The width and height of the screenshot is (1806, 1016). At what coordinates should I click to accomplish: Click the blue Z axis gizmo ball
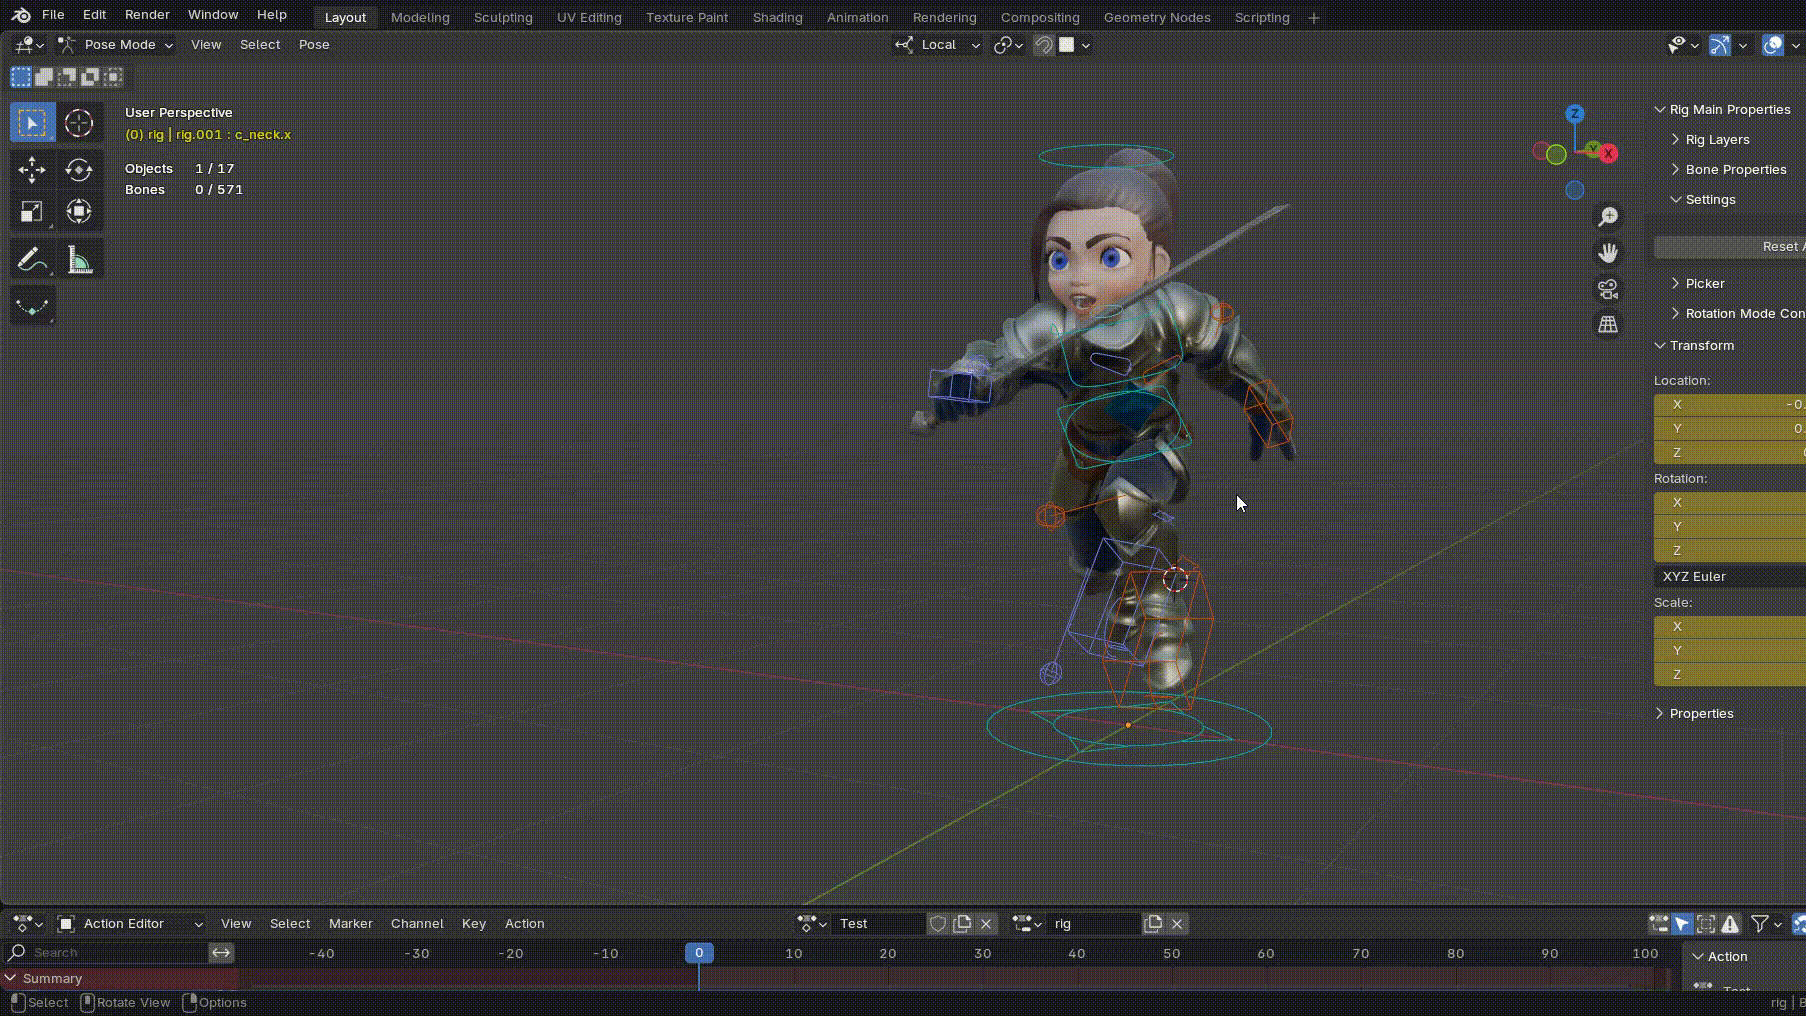[1575, 114]
